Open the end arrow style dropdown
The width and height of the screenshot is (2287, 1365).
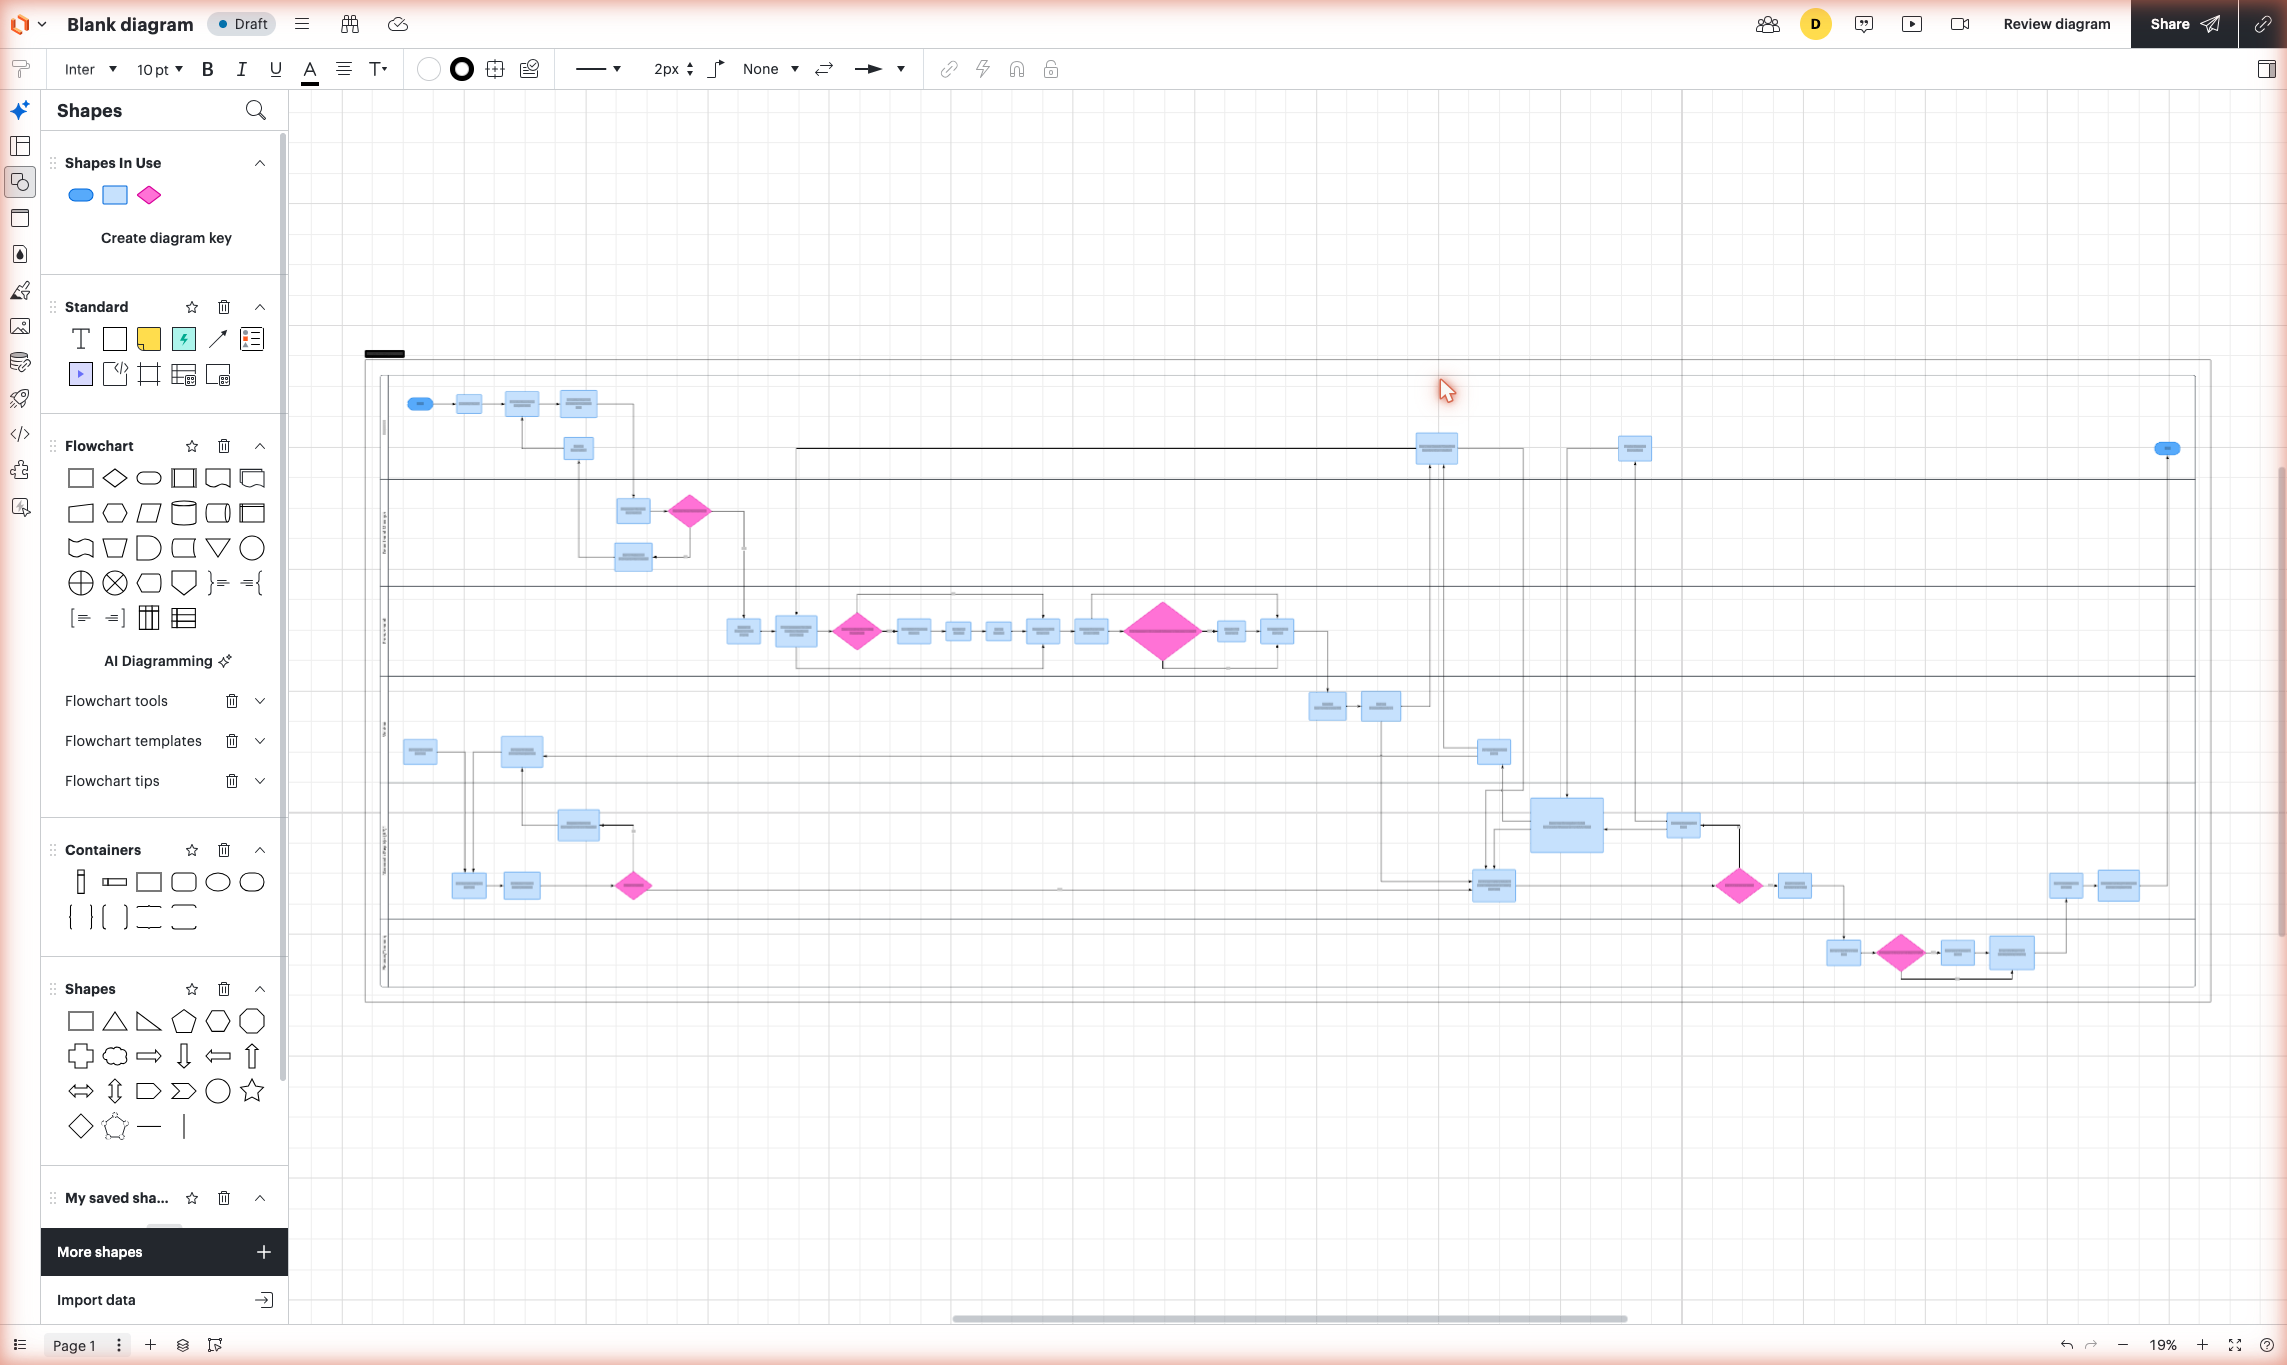(880, 69)
